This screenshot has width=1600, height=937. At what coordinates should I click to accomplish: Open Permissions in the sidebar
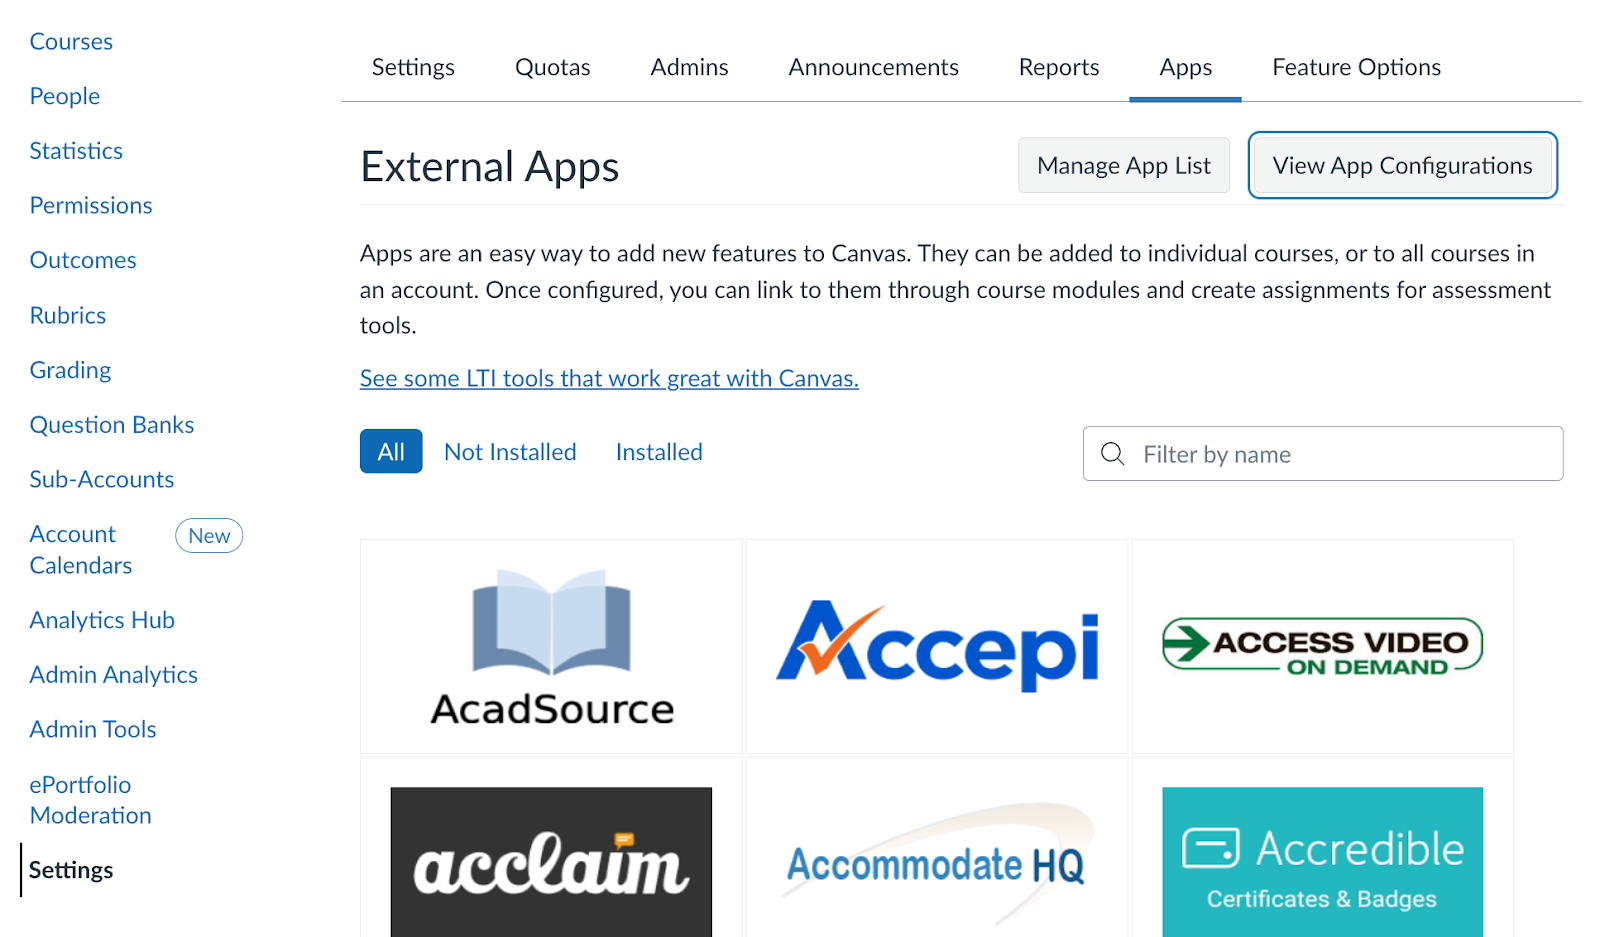click(91, 206)
